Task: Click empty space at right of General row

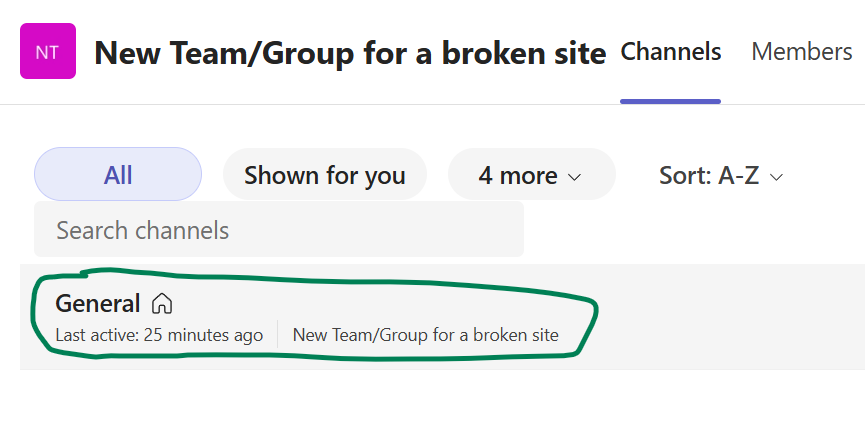Action: [x=728, y=317]
